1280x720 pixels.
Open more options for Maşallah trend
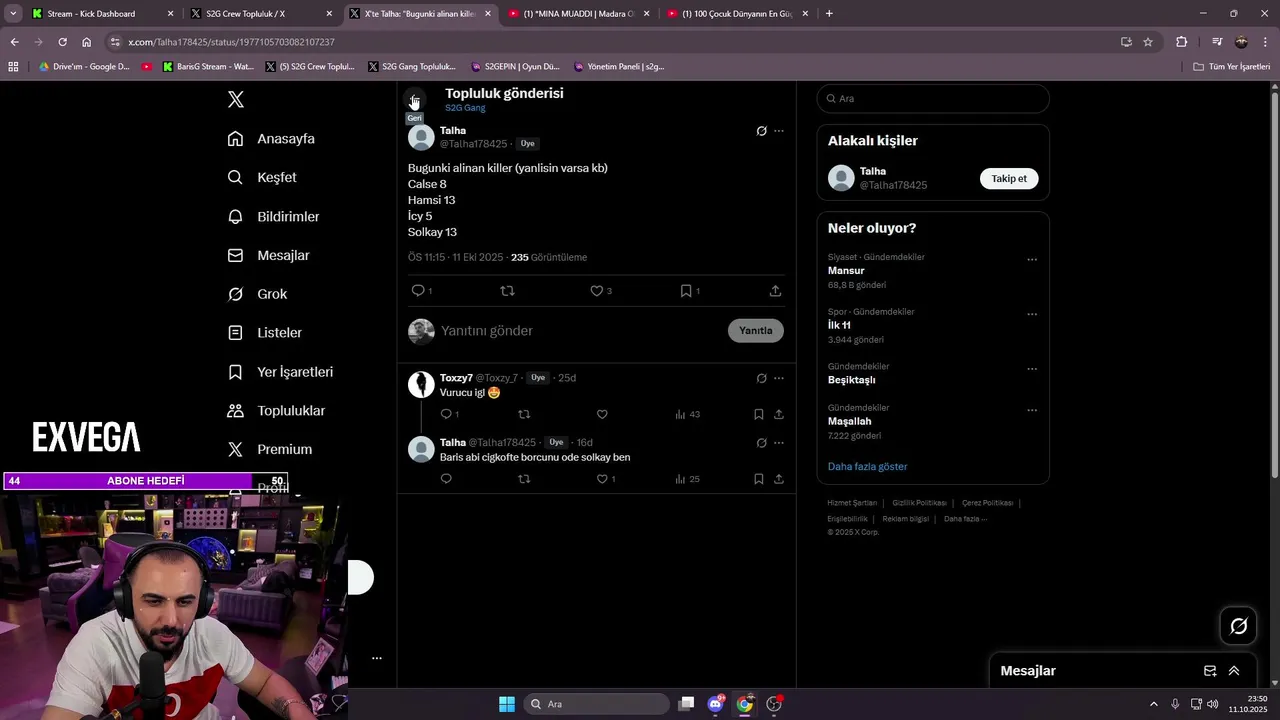[x=1032, y=410]
